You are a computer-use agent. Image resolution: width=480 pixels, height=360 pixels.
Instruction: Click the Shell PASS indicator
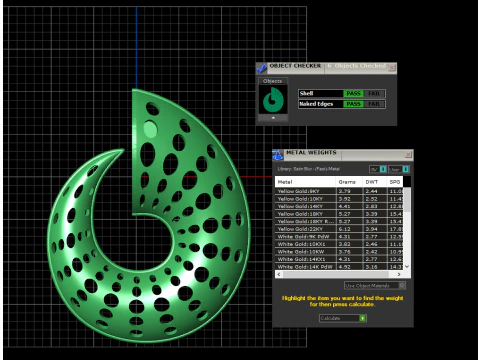click(353, 94)
